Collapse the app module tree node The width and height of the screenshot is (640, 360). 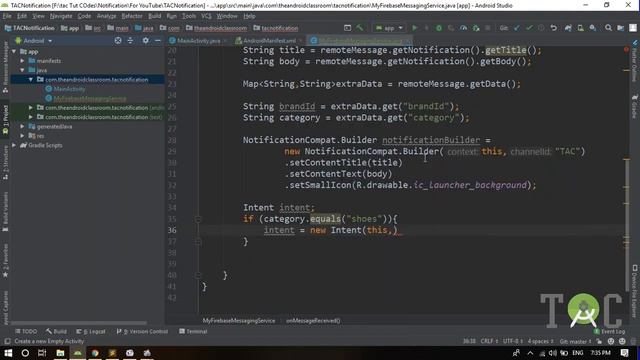(x=14, y=51)
